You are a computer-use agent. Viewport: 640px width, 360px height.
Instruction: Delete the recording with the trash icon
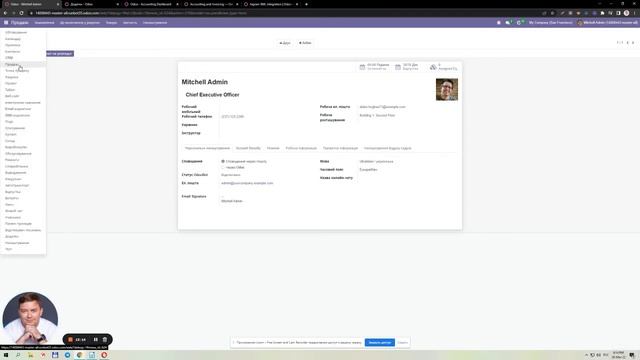point(105,339)
